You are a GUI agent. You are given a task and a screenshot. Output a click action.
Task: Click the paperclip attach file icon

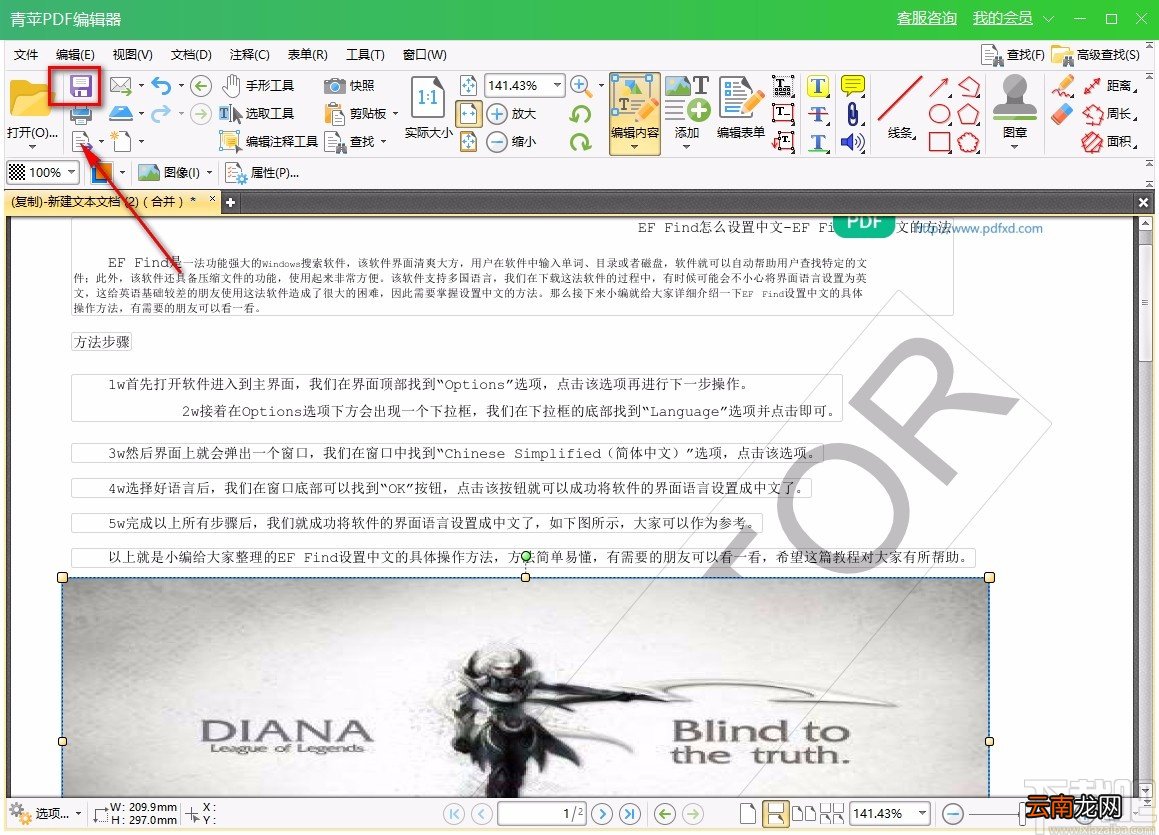853,114
